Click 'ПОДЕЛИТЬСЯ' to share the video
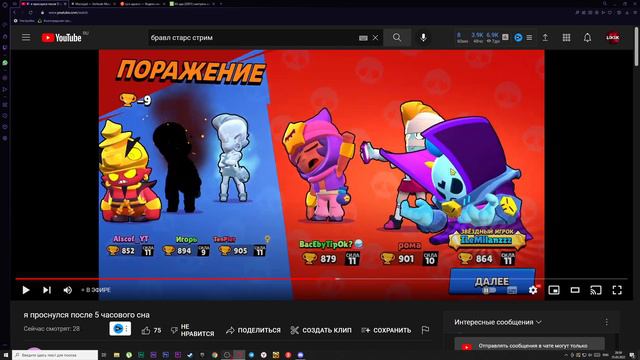Screen dimensions: 640x360 (253, 330)
